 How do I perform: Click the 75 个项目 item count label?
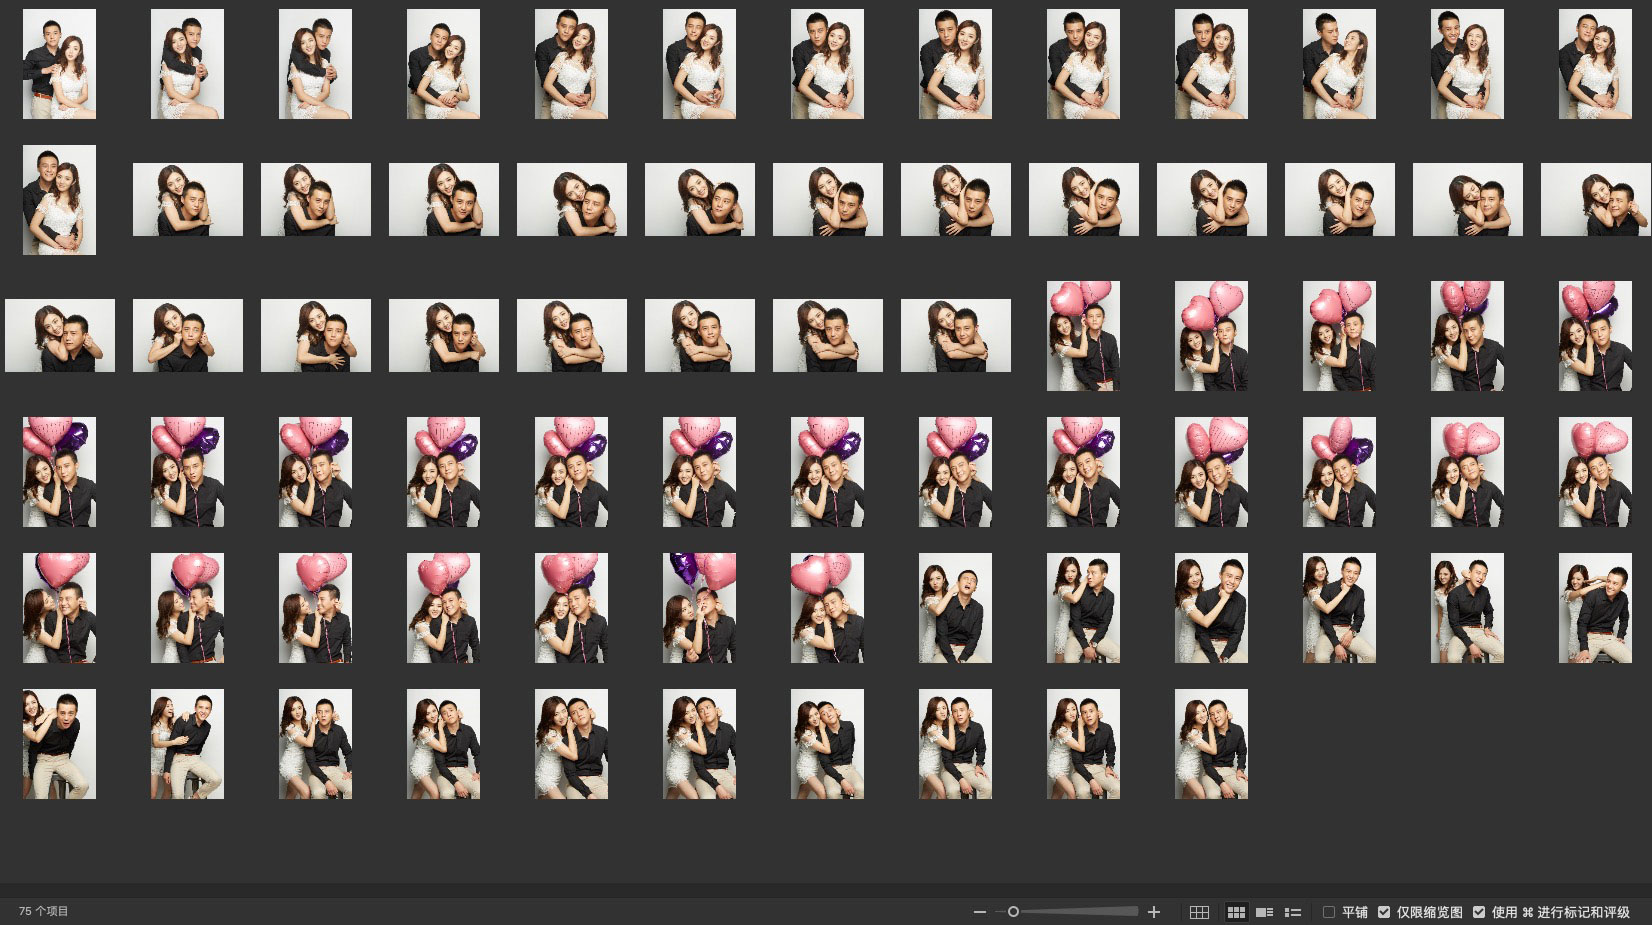click(x=44, y=911)
